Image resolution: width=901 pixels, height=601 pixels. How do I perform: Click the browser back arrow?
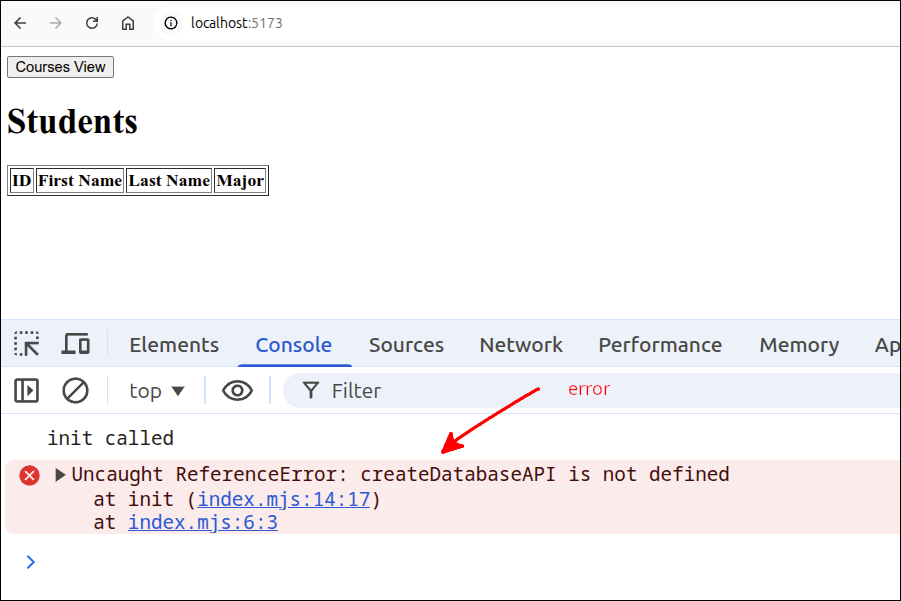pos(20,23)
